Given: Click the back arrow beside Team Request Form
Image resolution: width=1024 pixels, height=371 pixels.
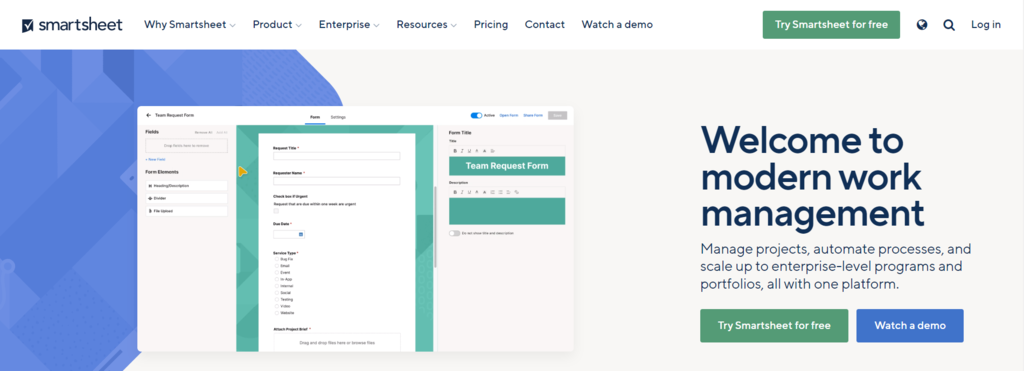Looking at the screenshot, I should 148,115.
